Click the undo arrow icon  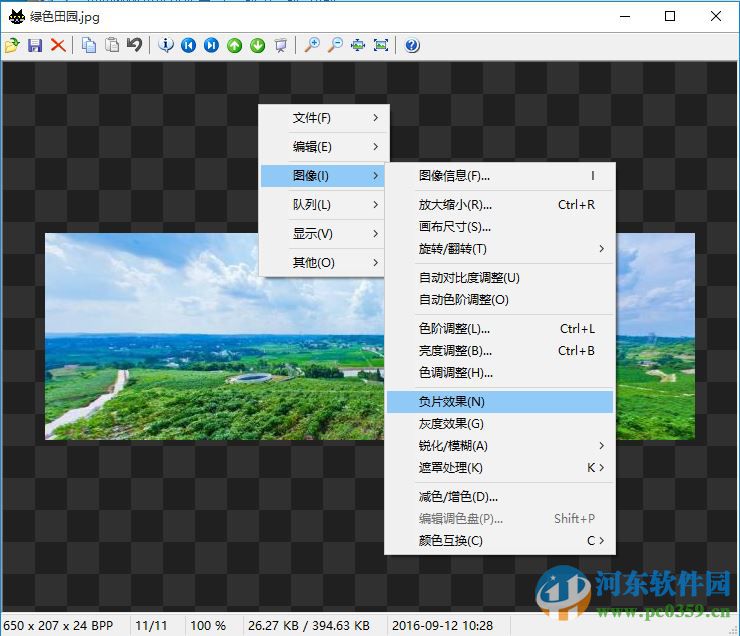135,45
